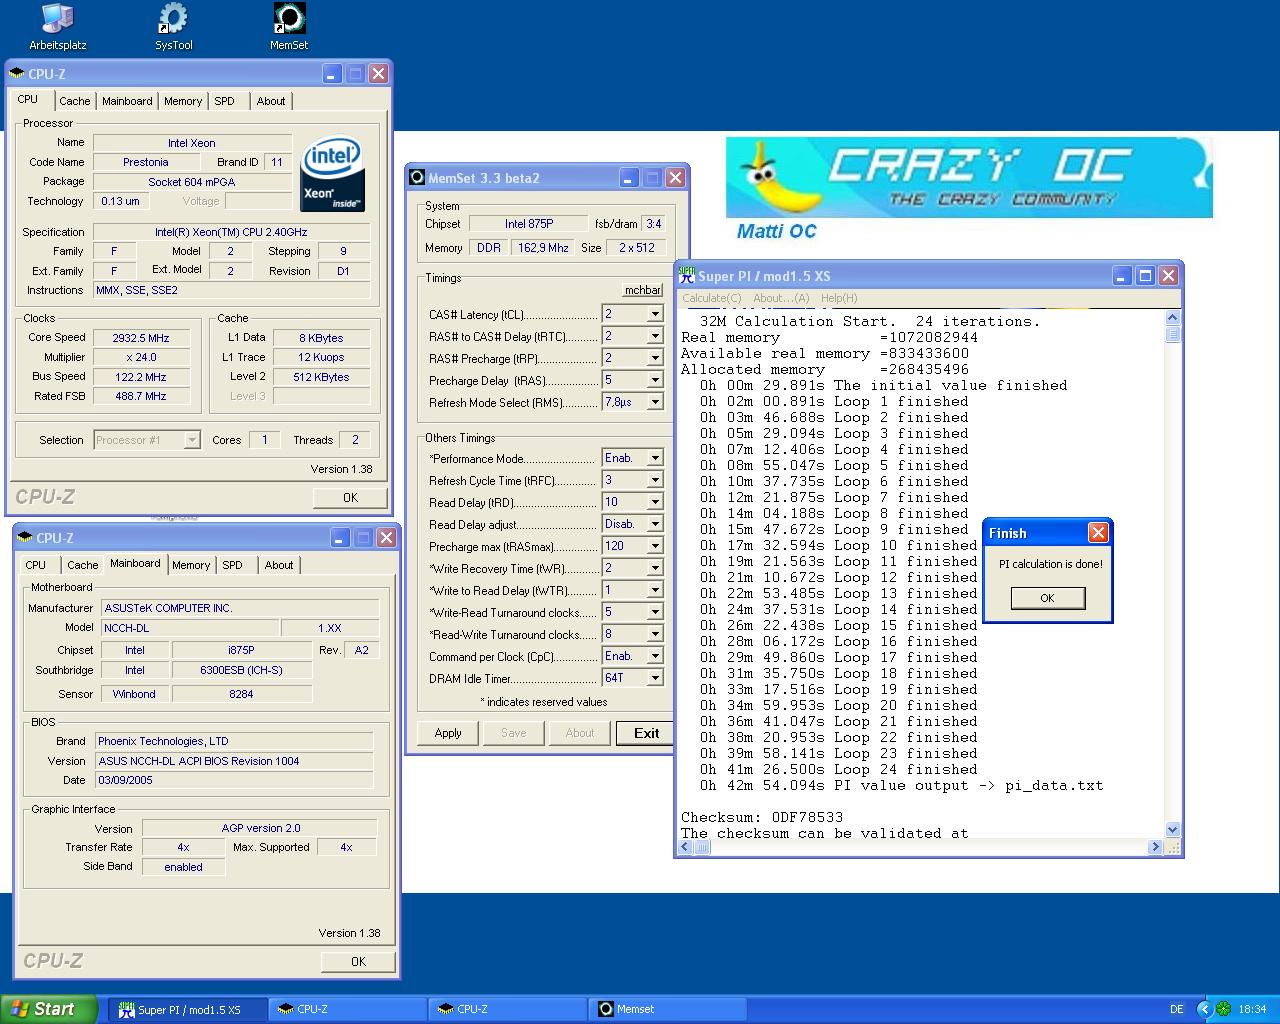The image size is (1280, 1024).
Task: Click the mchbar button in MemSet
Action: (x=642, y=290)
